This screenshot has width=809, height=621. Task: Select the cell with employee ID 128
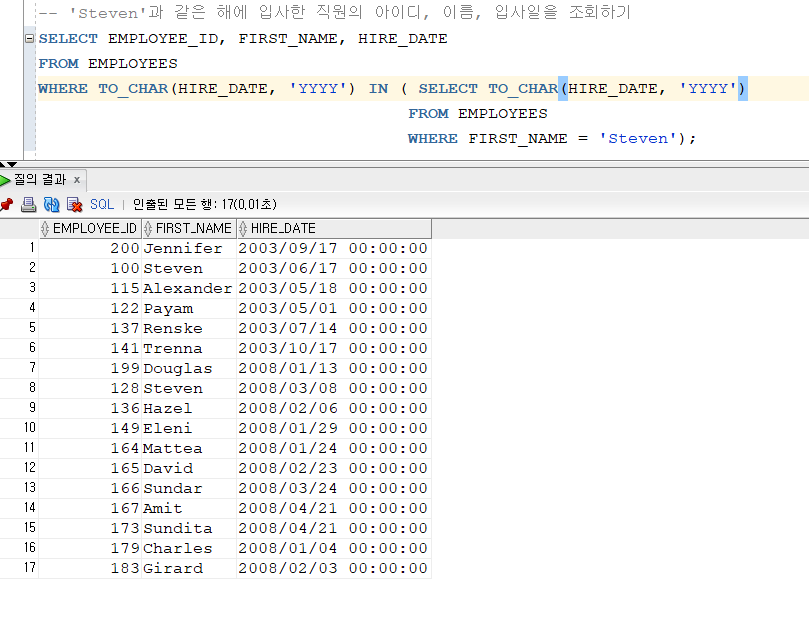click(90, 388)
